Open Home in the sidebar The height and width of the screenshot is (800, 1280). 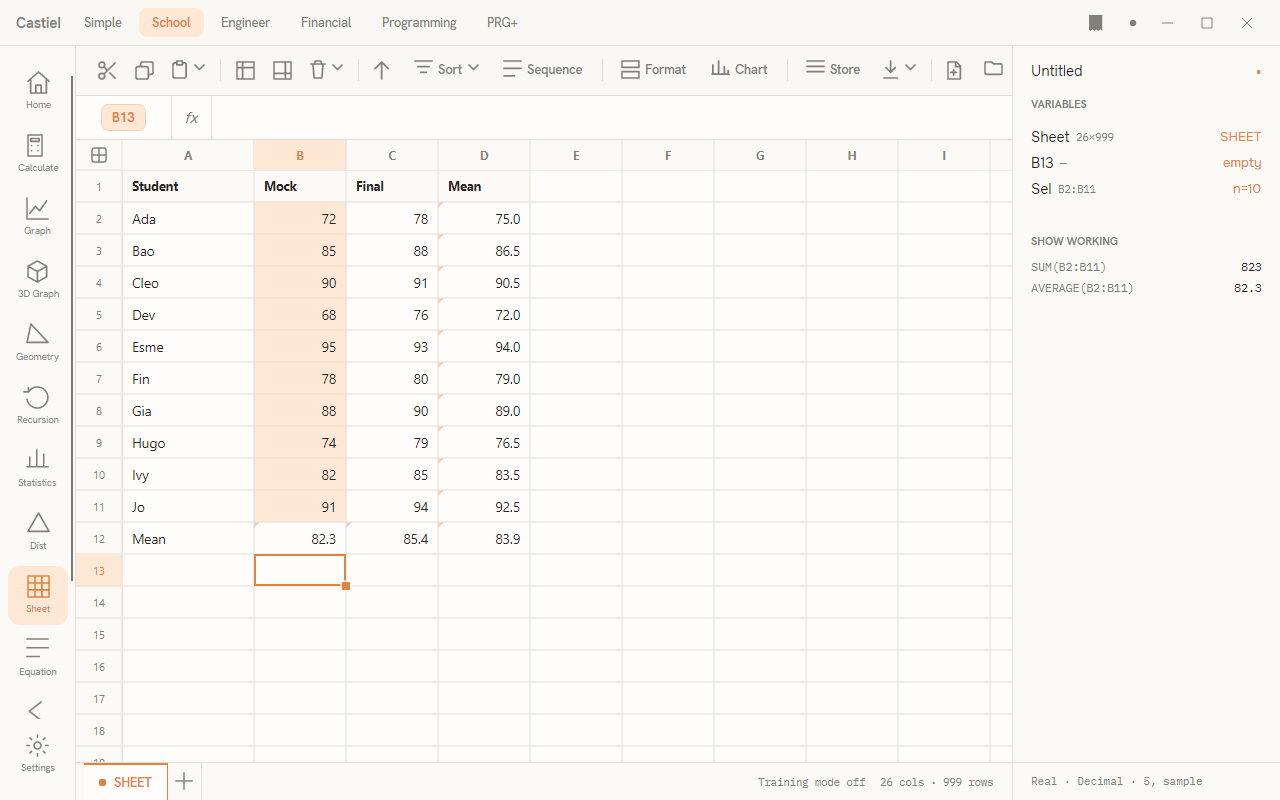pos(38,90)
